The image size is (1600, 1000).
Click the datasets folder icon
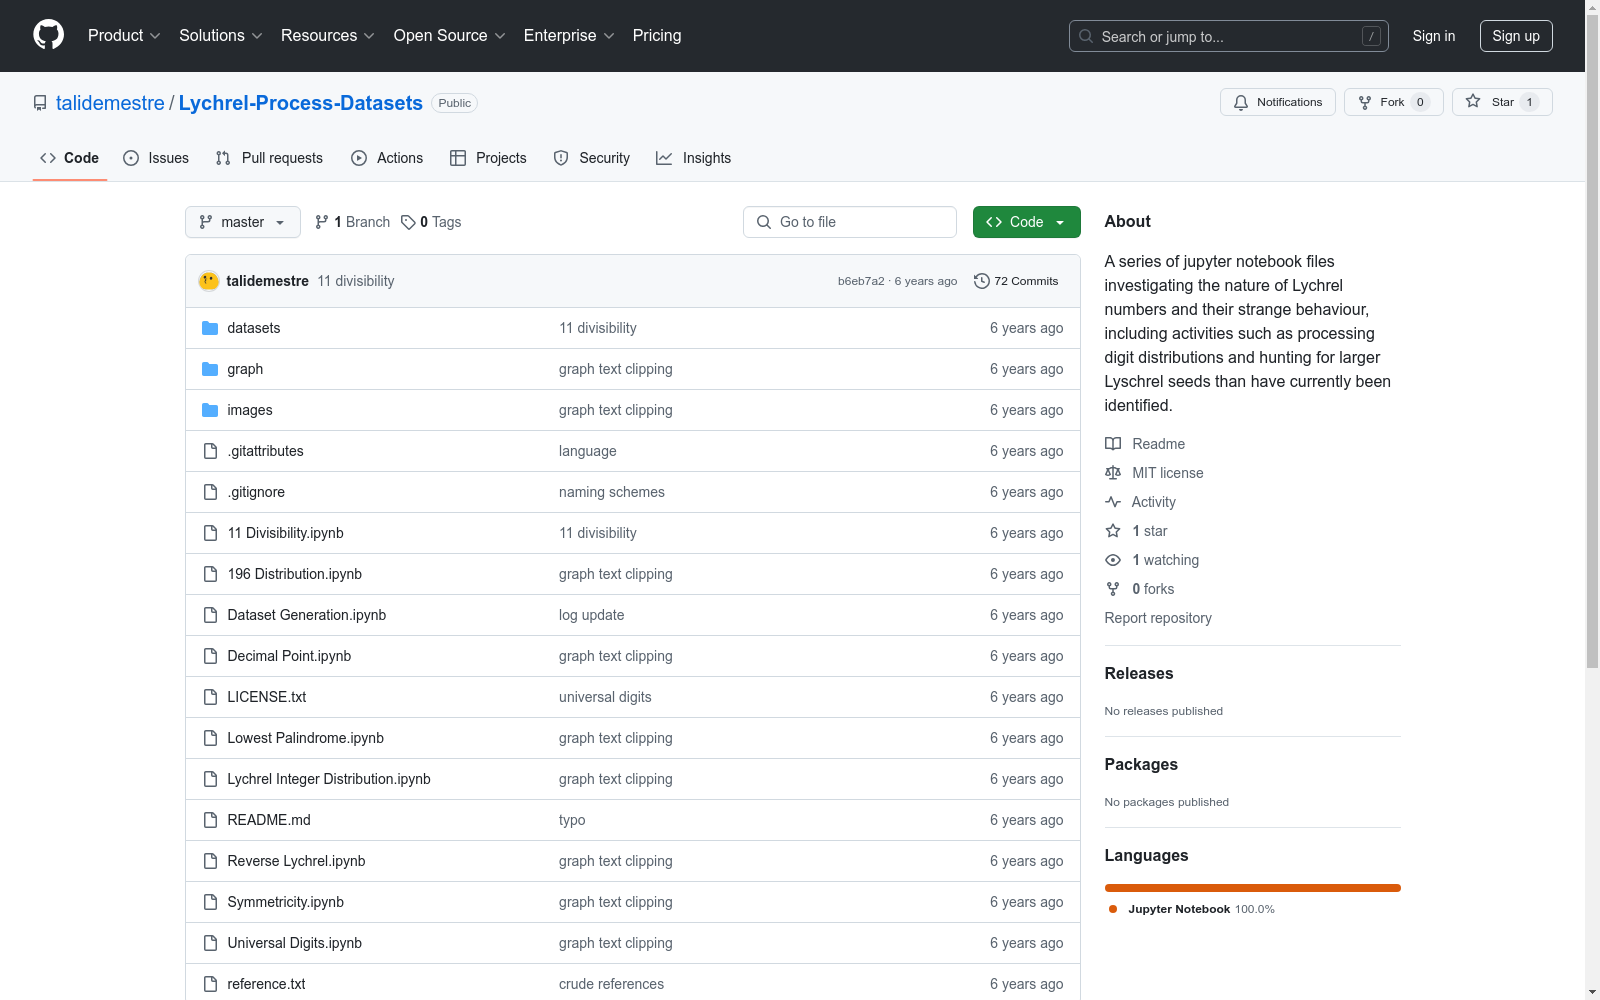point(210,328)
